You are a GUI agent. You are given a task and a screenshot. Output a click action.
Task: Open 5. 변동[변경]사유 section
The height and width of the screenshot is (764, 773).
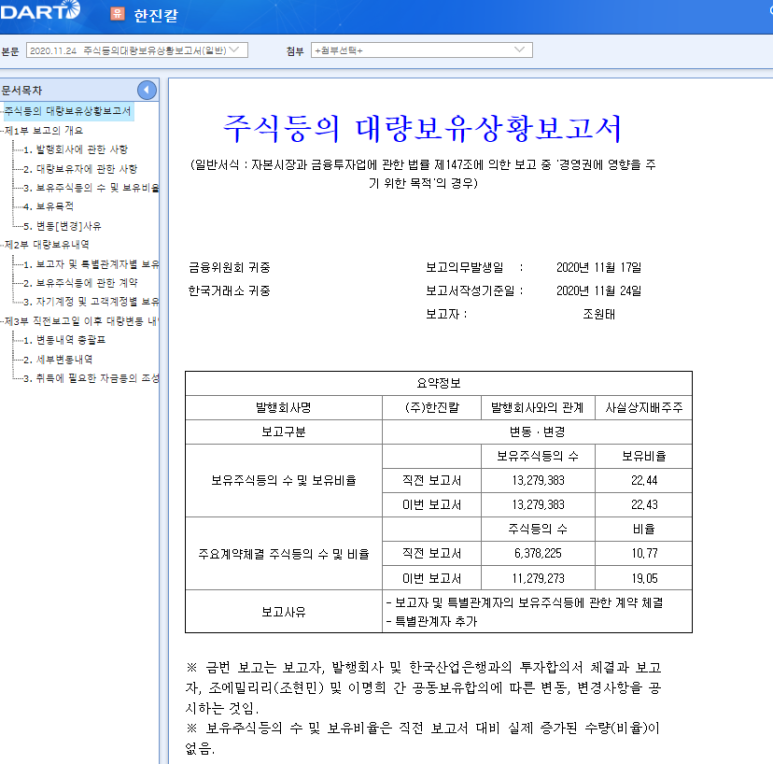pyautogui.click(x=62, y=226)
